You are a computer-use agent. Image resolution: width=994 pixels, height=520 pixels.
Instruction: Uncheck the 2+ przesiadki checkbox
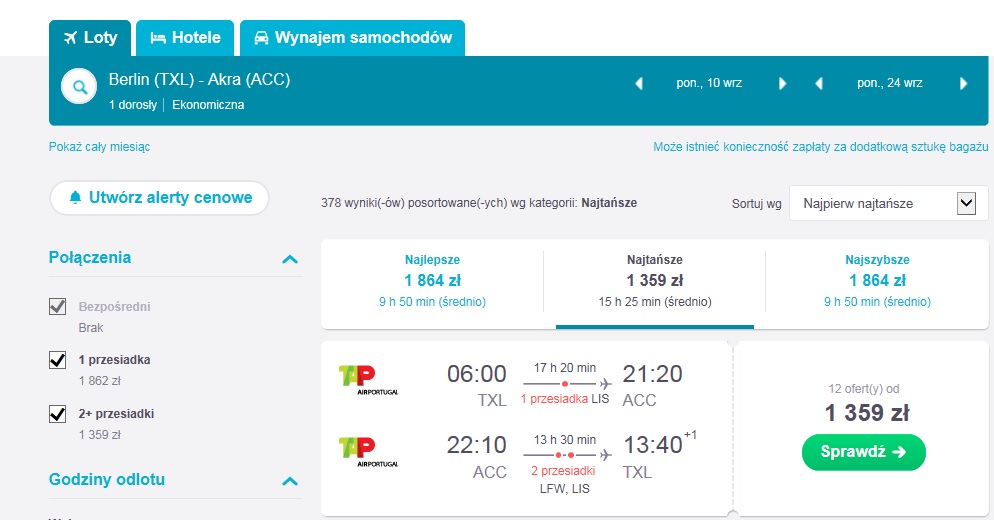coord(58,413)
